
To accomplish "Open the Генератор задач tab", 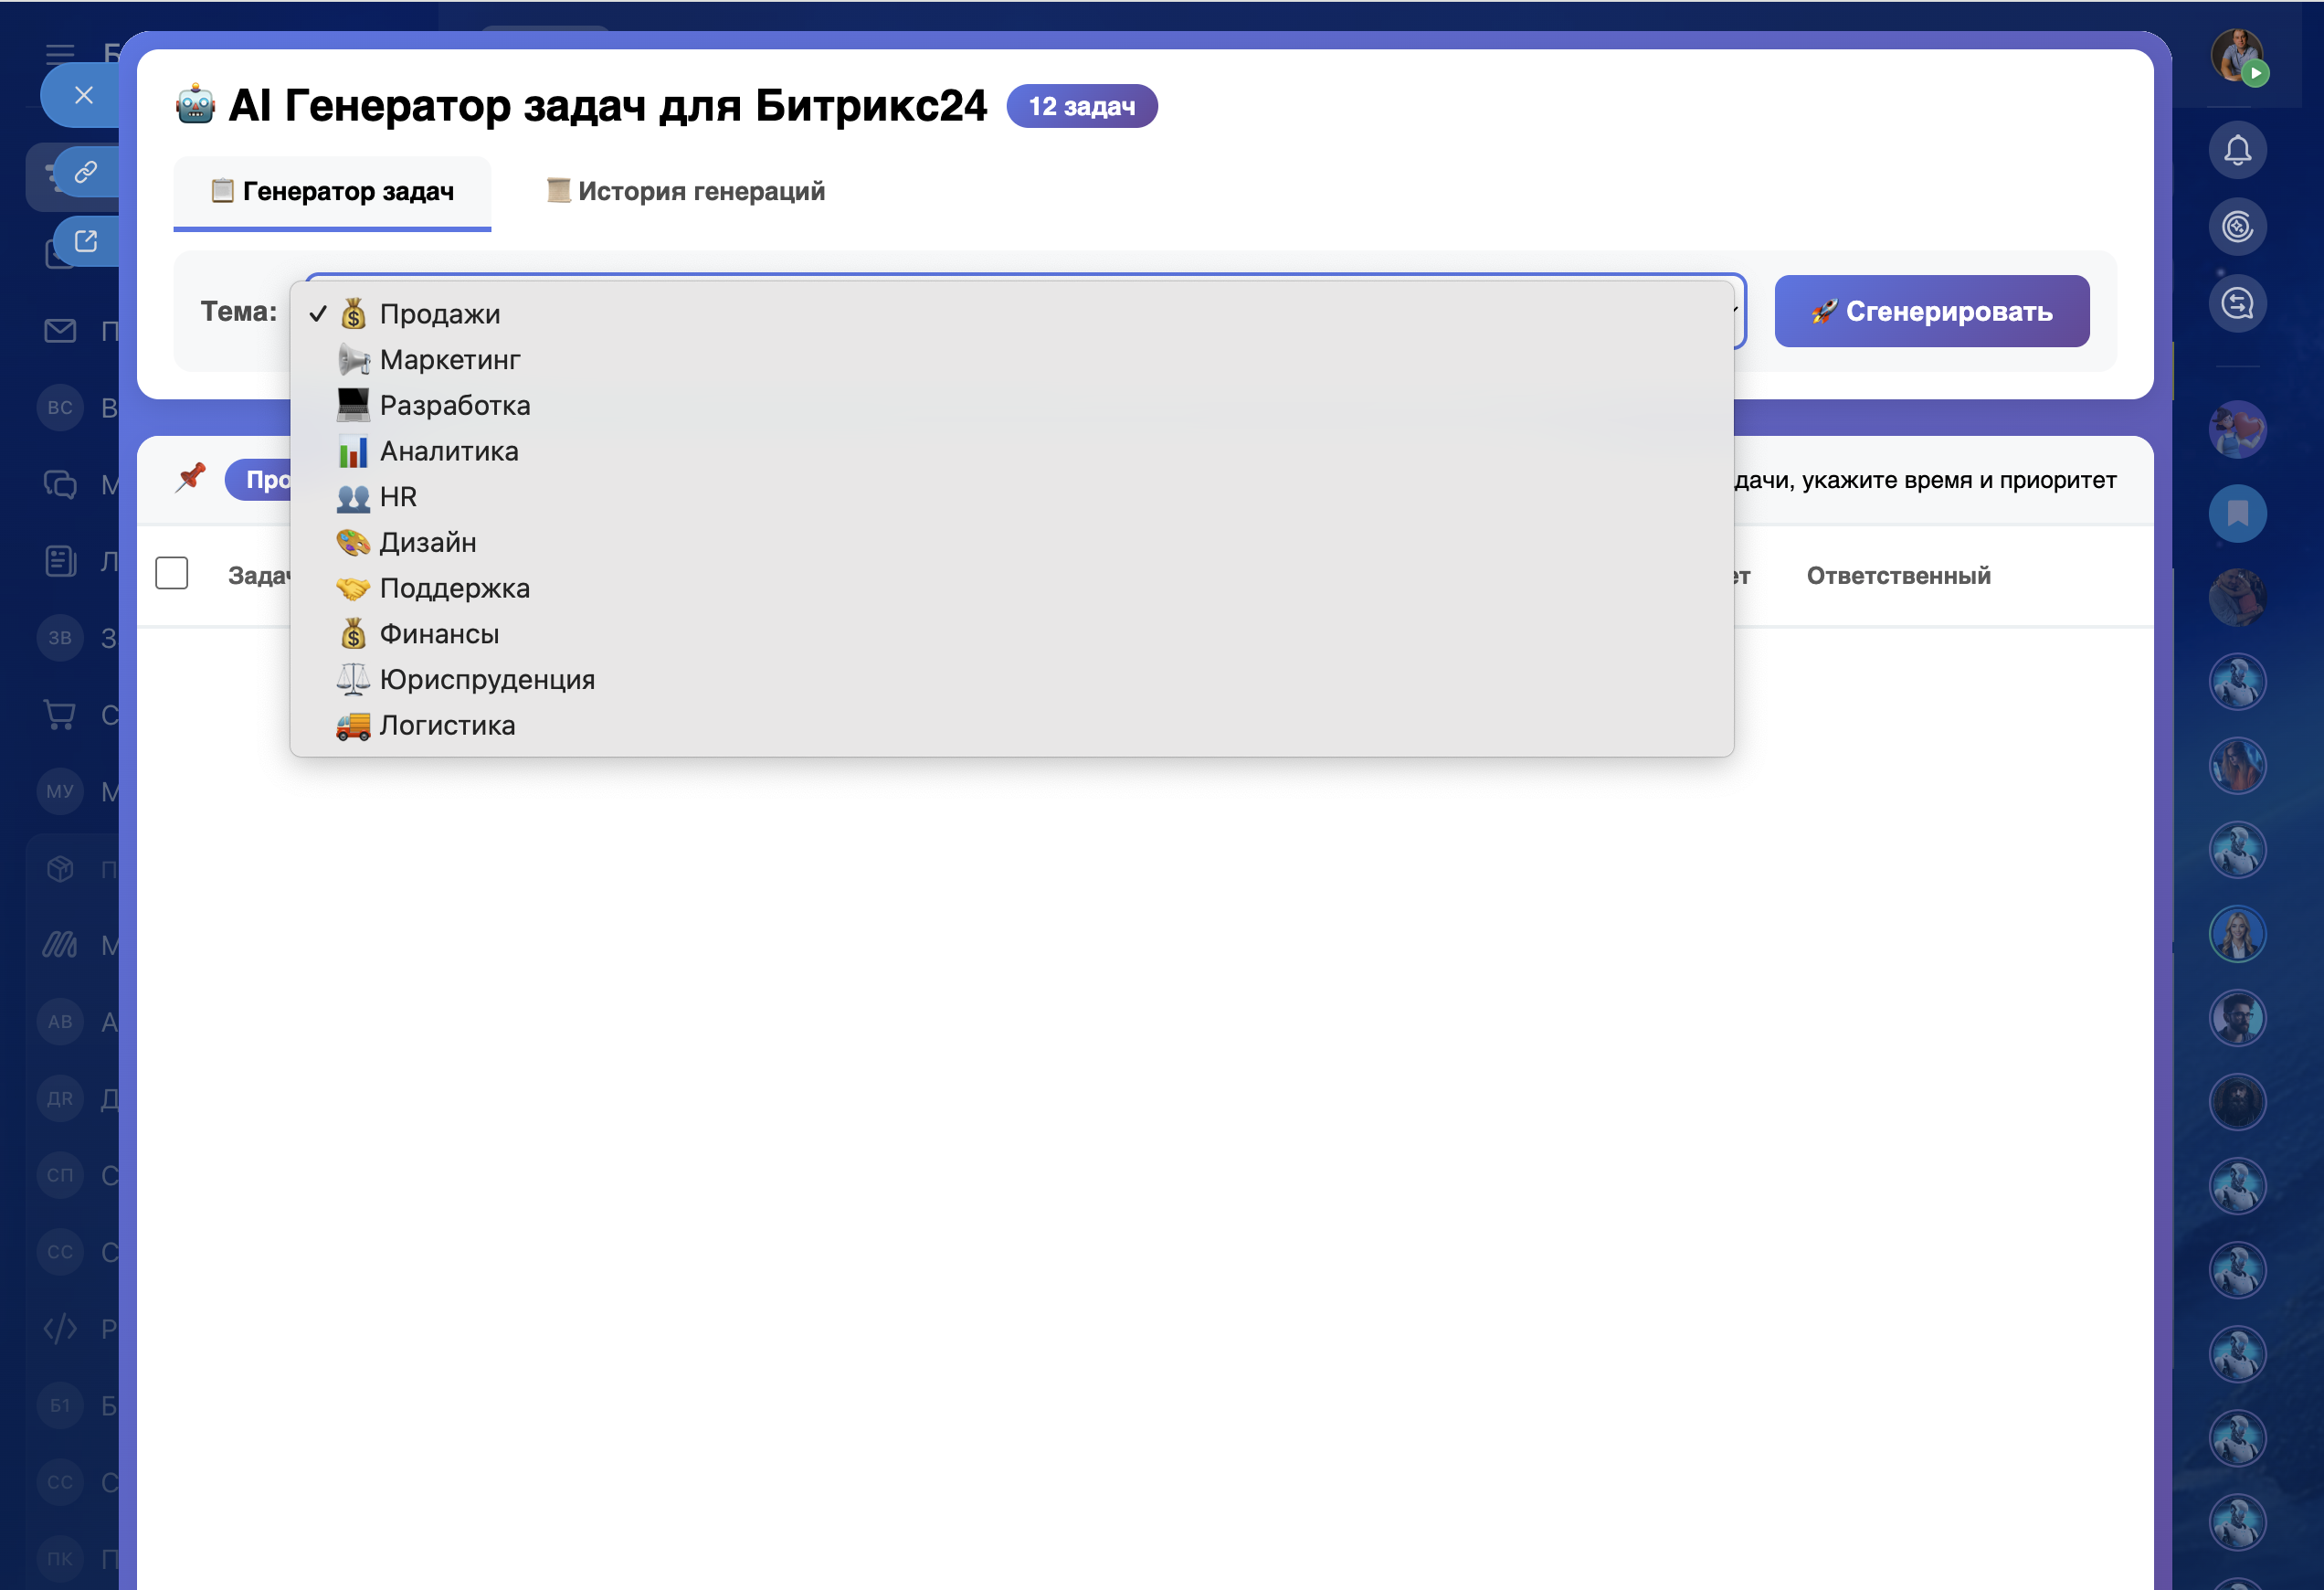I will tap(333, 191).
